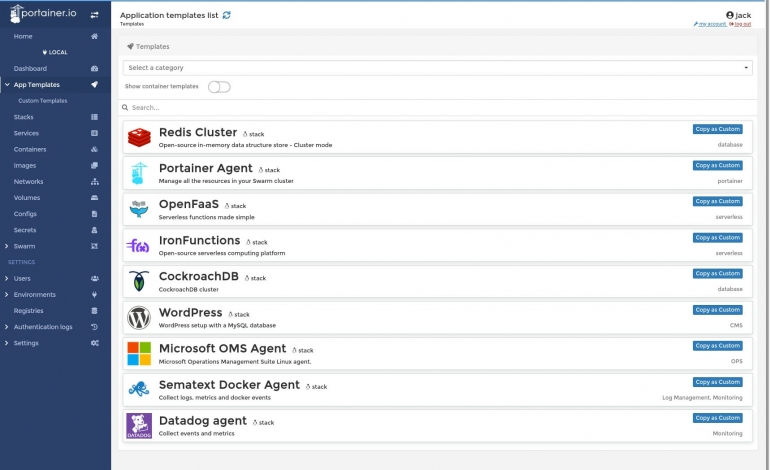The width and height of the screenshot is (770, 470).
Task: Click the Containers cubes icon
Action: click(x=94, y=149)
